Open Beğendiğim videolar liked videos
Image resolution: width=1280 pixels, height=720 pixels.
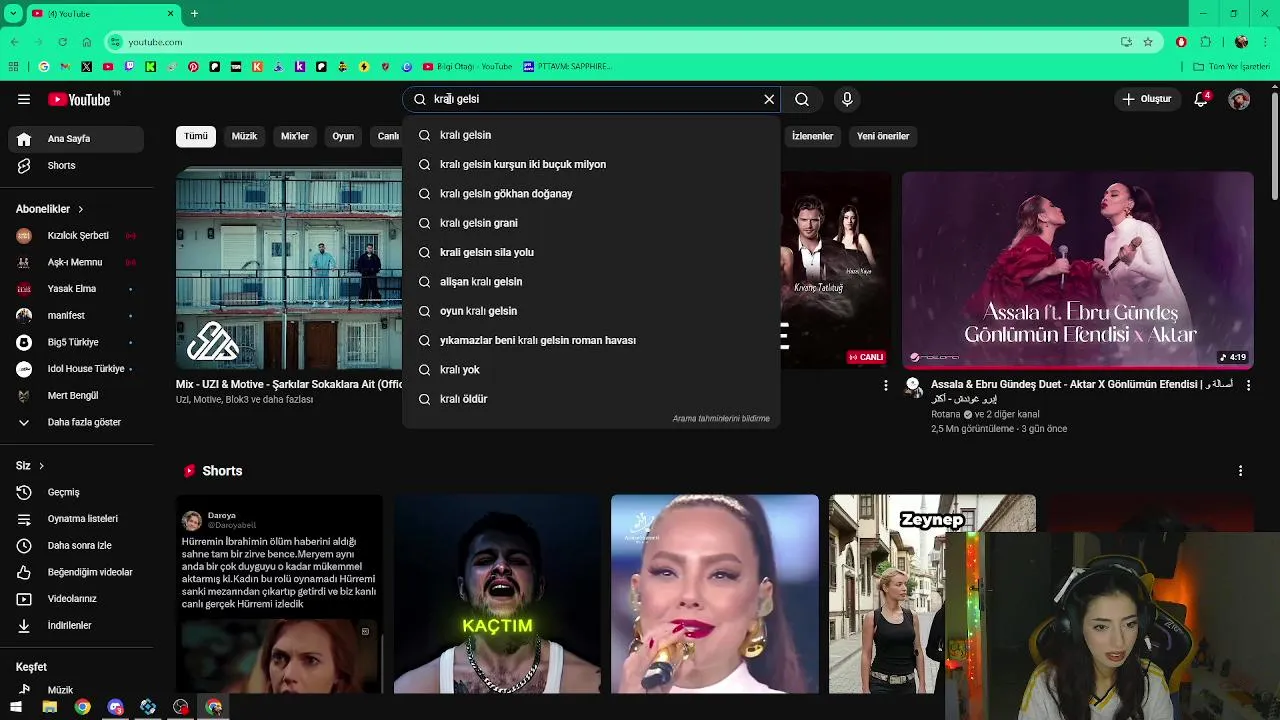point(76,572)
